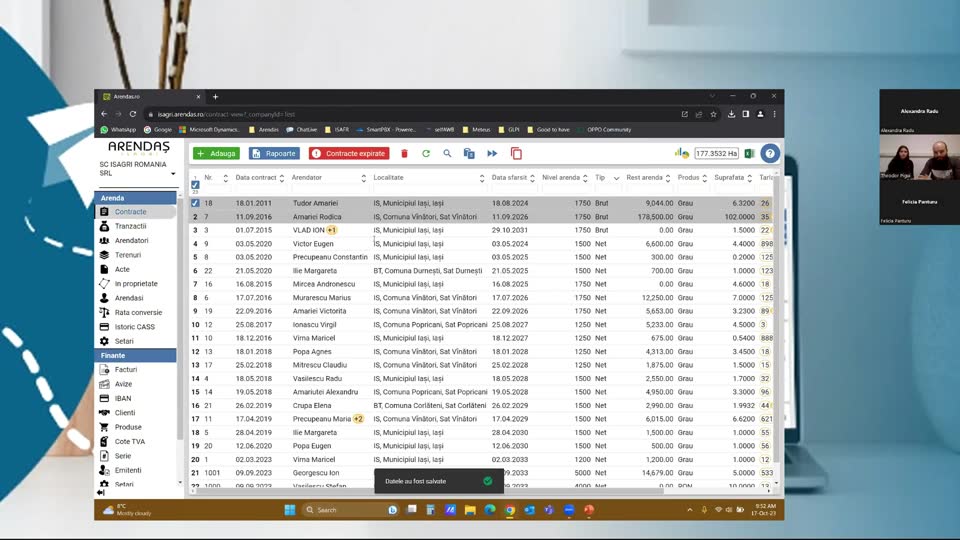This screenshot has width=960, height=540.
Task: Sort by Arendator column arrows
Action: tap(364, 178)
